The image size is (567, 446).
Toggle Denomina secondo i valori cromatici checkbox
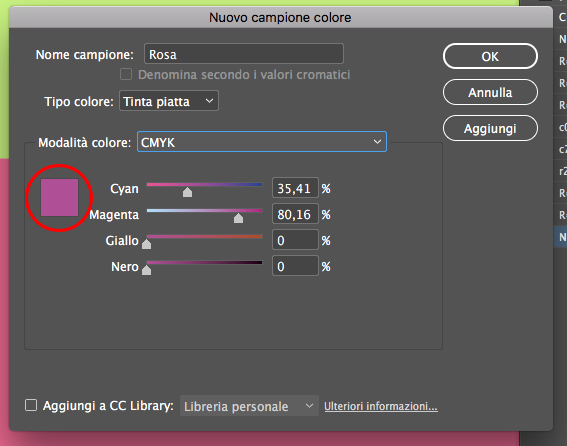(125, 75)
